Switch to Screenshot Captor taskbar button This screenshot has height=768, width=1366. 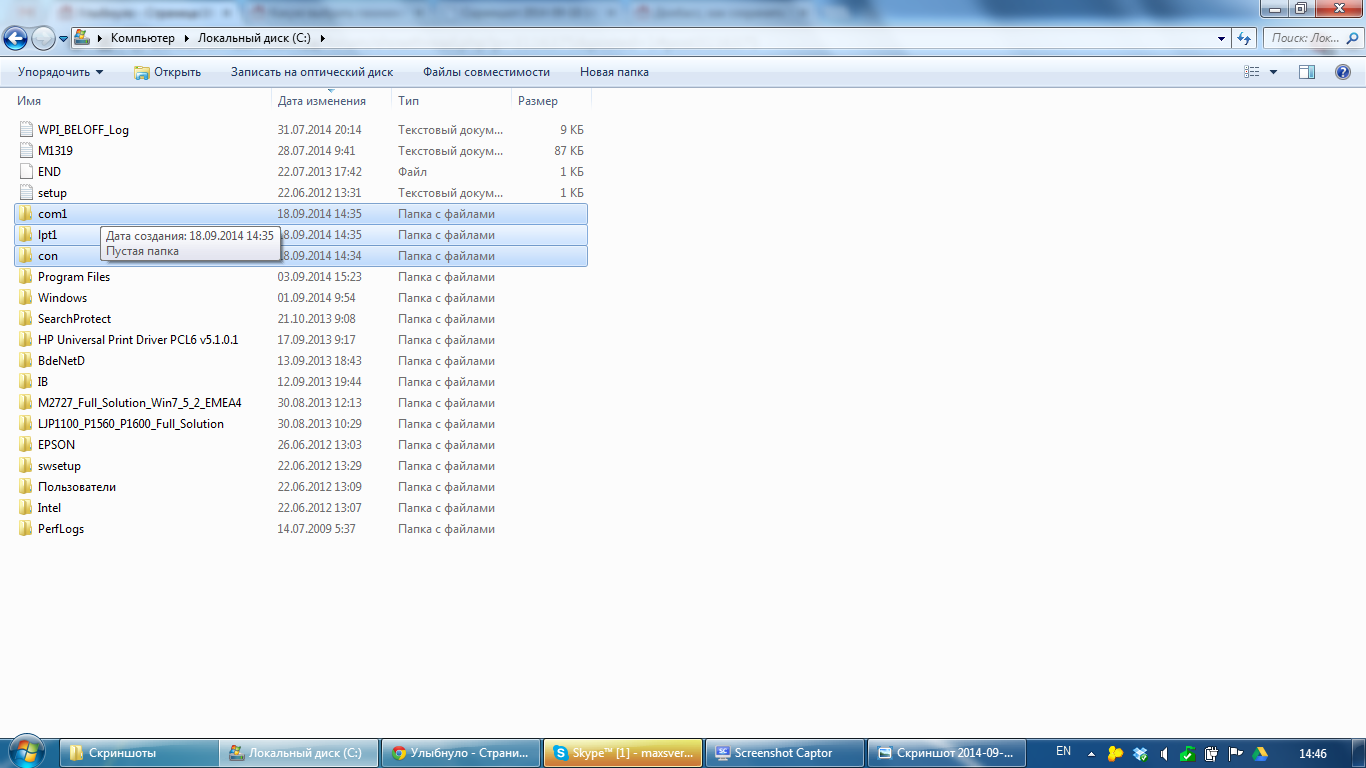point(784,753)
